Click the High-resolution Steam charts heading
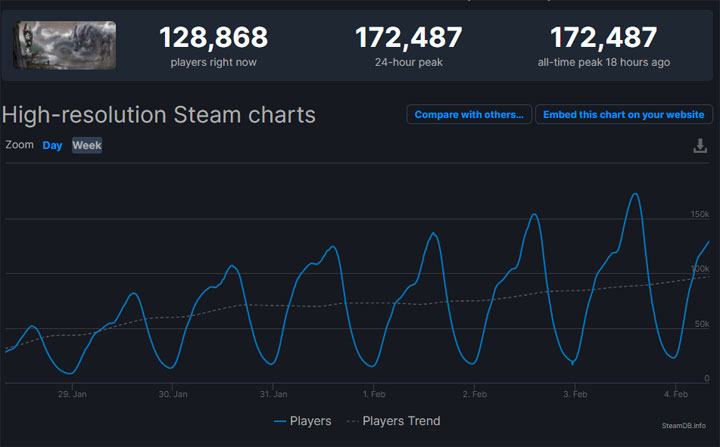Viewport: 720px width, 447px height. (x=159, y=115)
